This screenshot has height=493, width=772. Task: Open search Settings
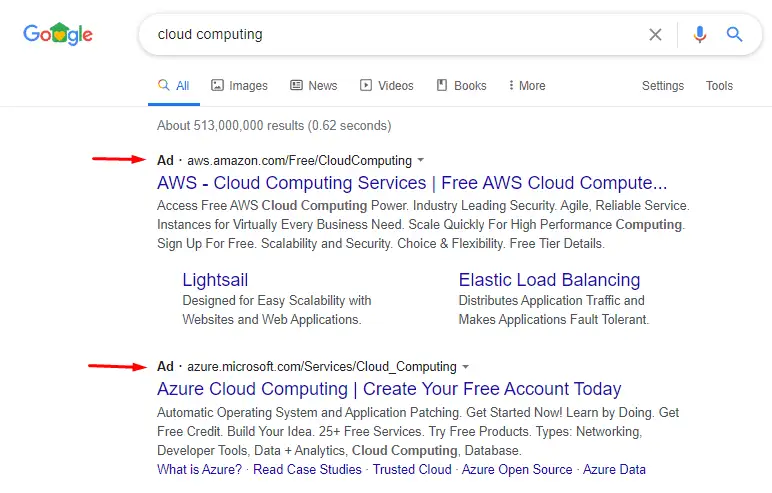(663, 86)
